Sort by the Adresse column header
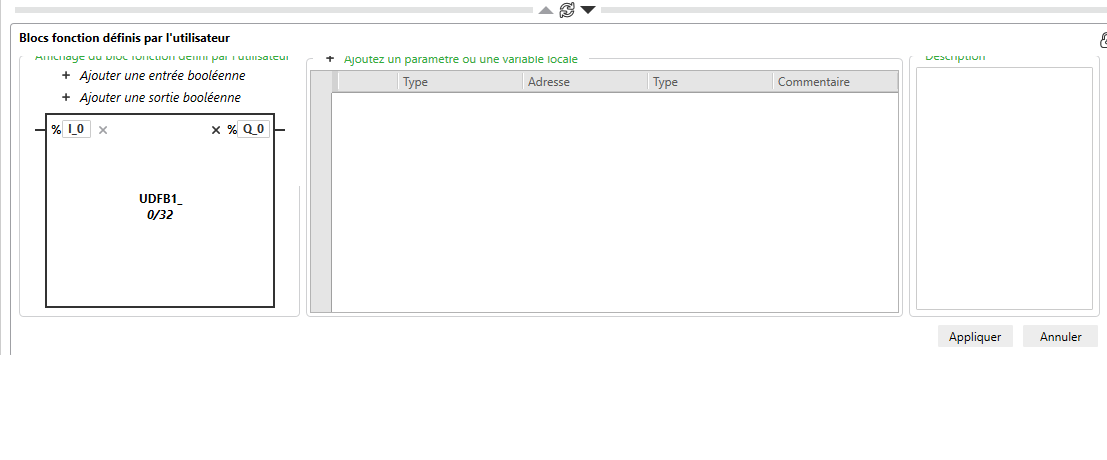This screenshot has width=1107, height=460. 585,82
